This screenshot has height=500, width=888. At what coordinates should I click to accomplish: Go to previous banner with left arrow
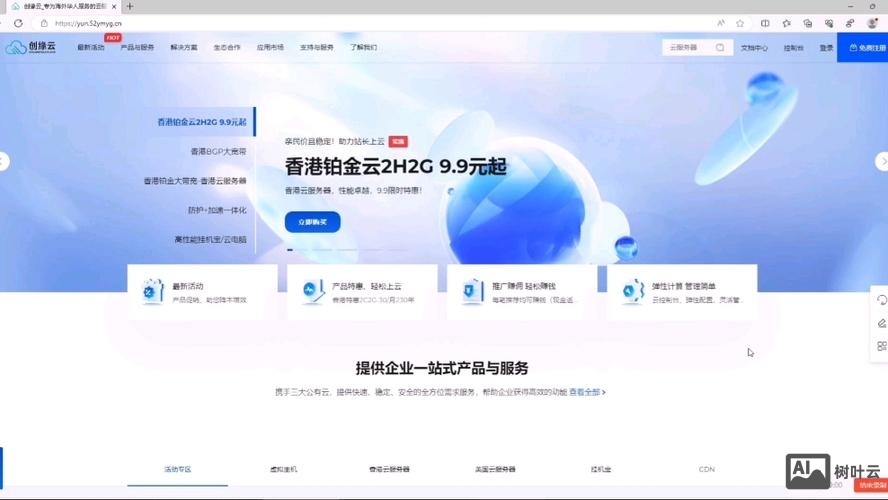click(x=3, y=161)
